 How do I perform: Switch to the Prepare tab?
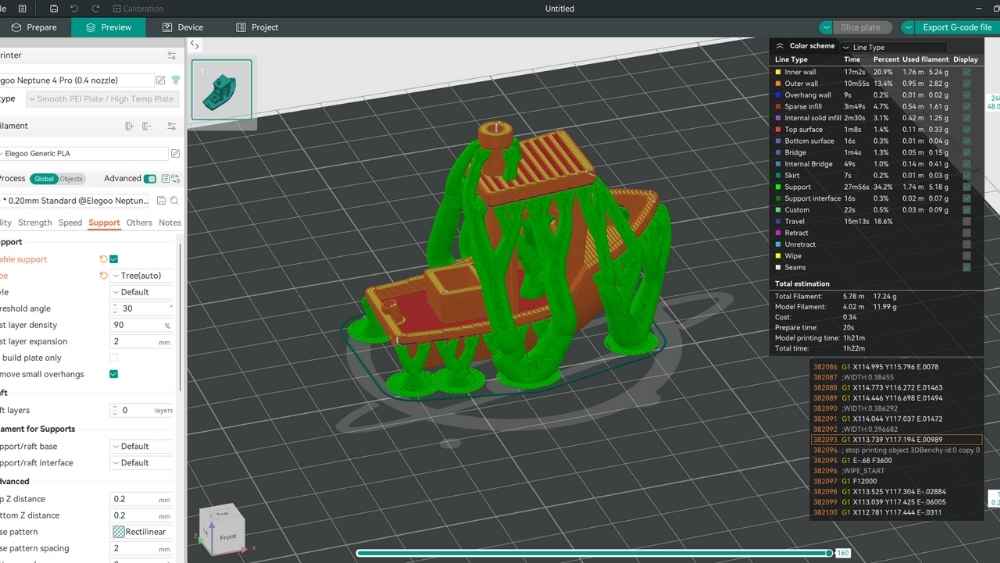(34, 27)
